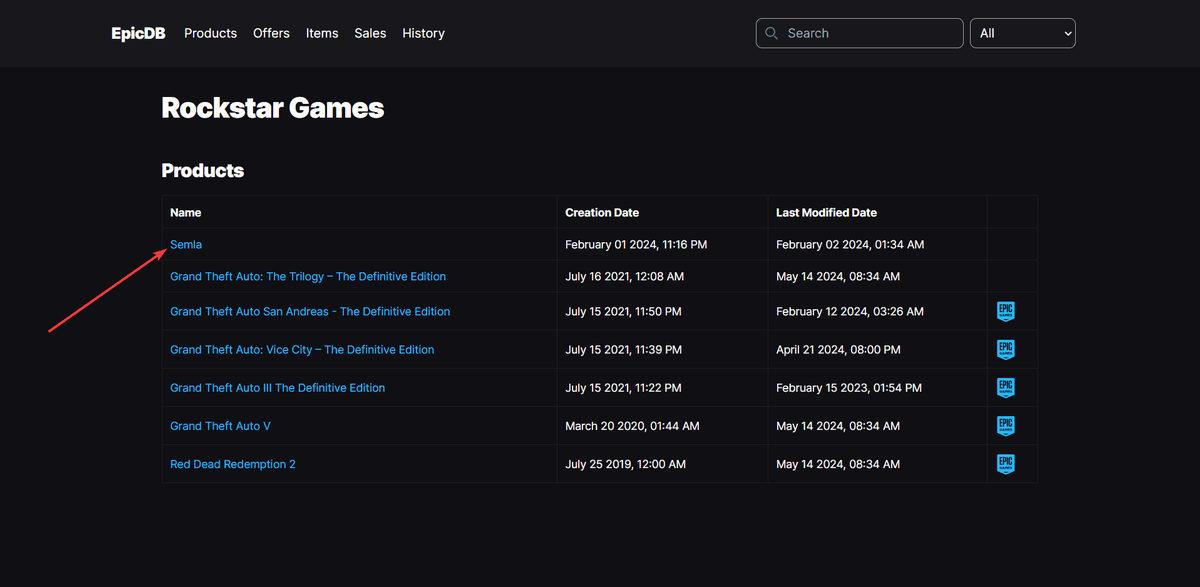Open the Products menu item
The height and width of the screenshot is (587, 1200).
pos(210,33)
